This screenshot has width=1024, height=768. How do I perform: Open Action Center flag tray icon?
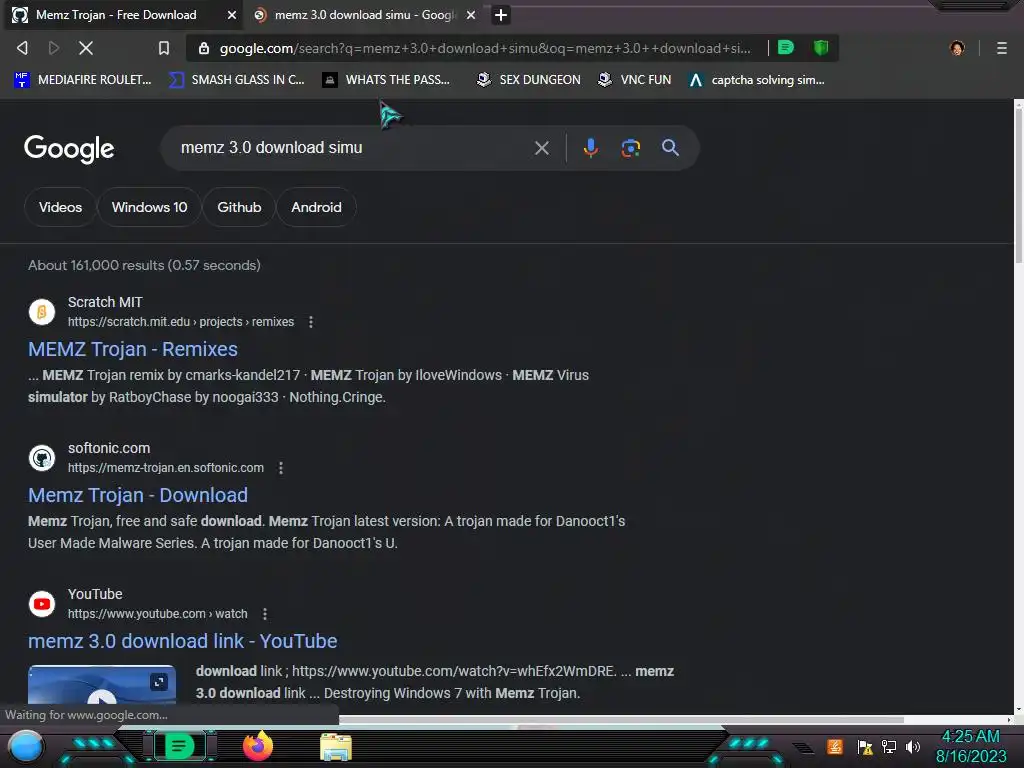click(865, 747)
